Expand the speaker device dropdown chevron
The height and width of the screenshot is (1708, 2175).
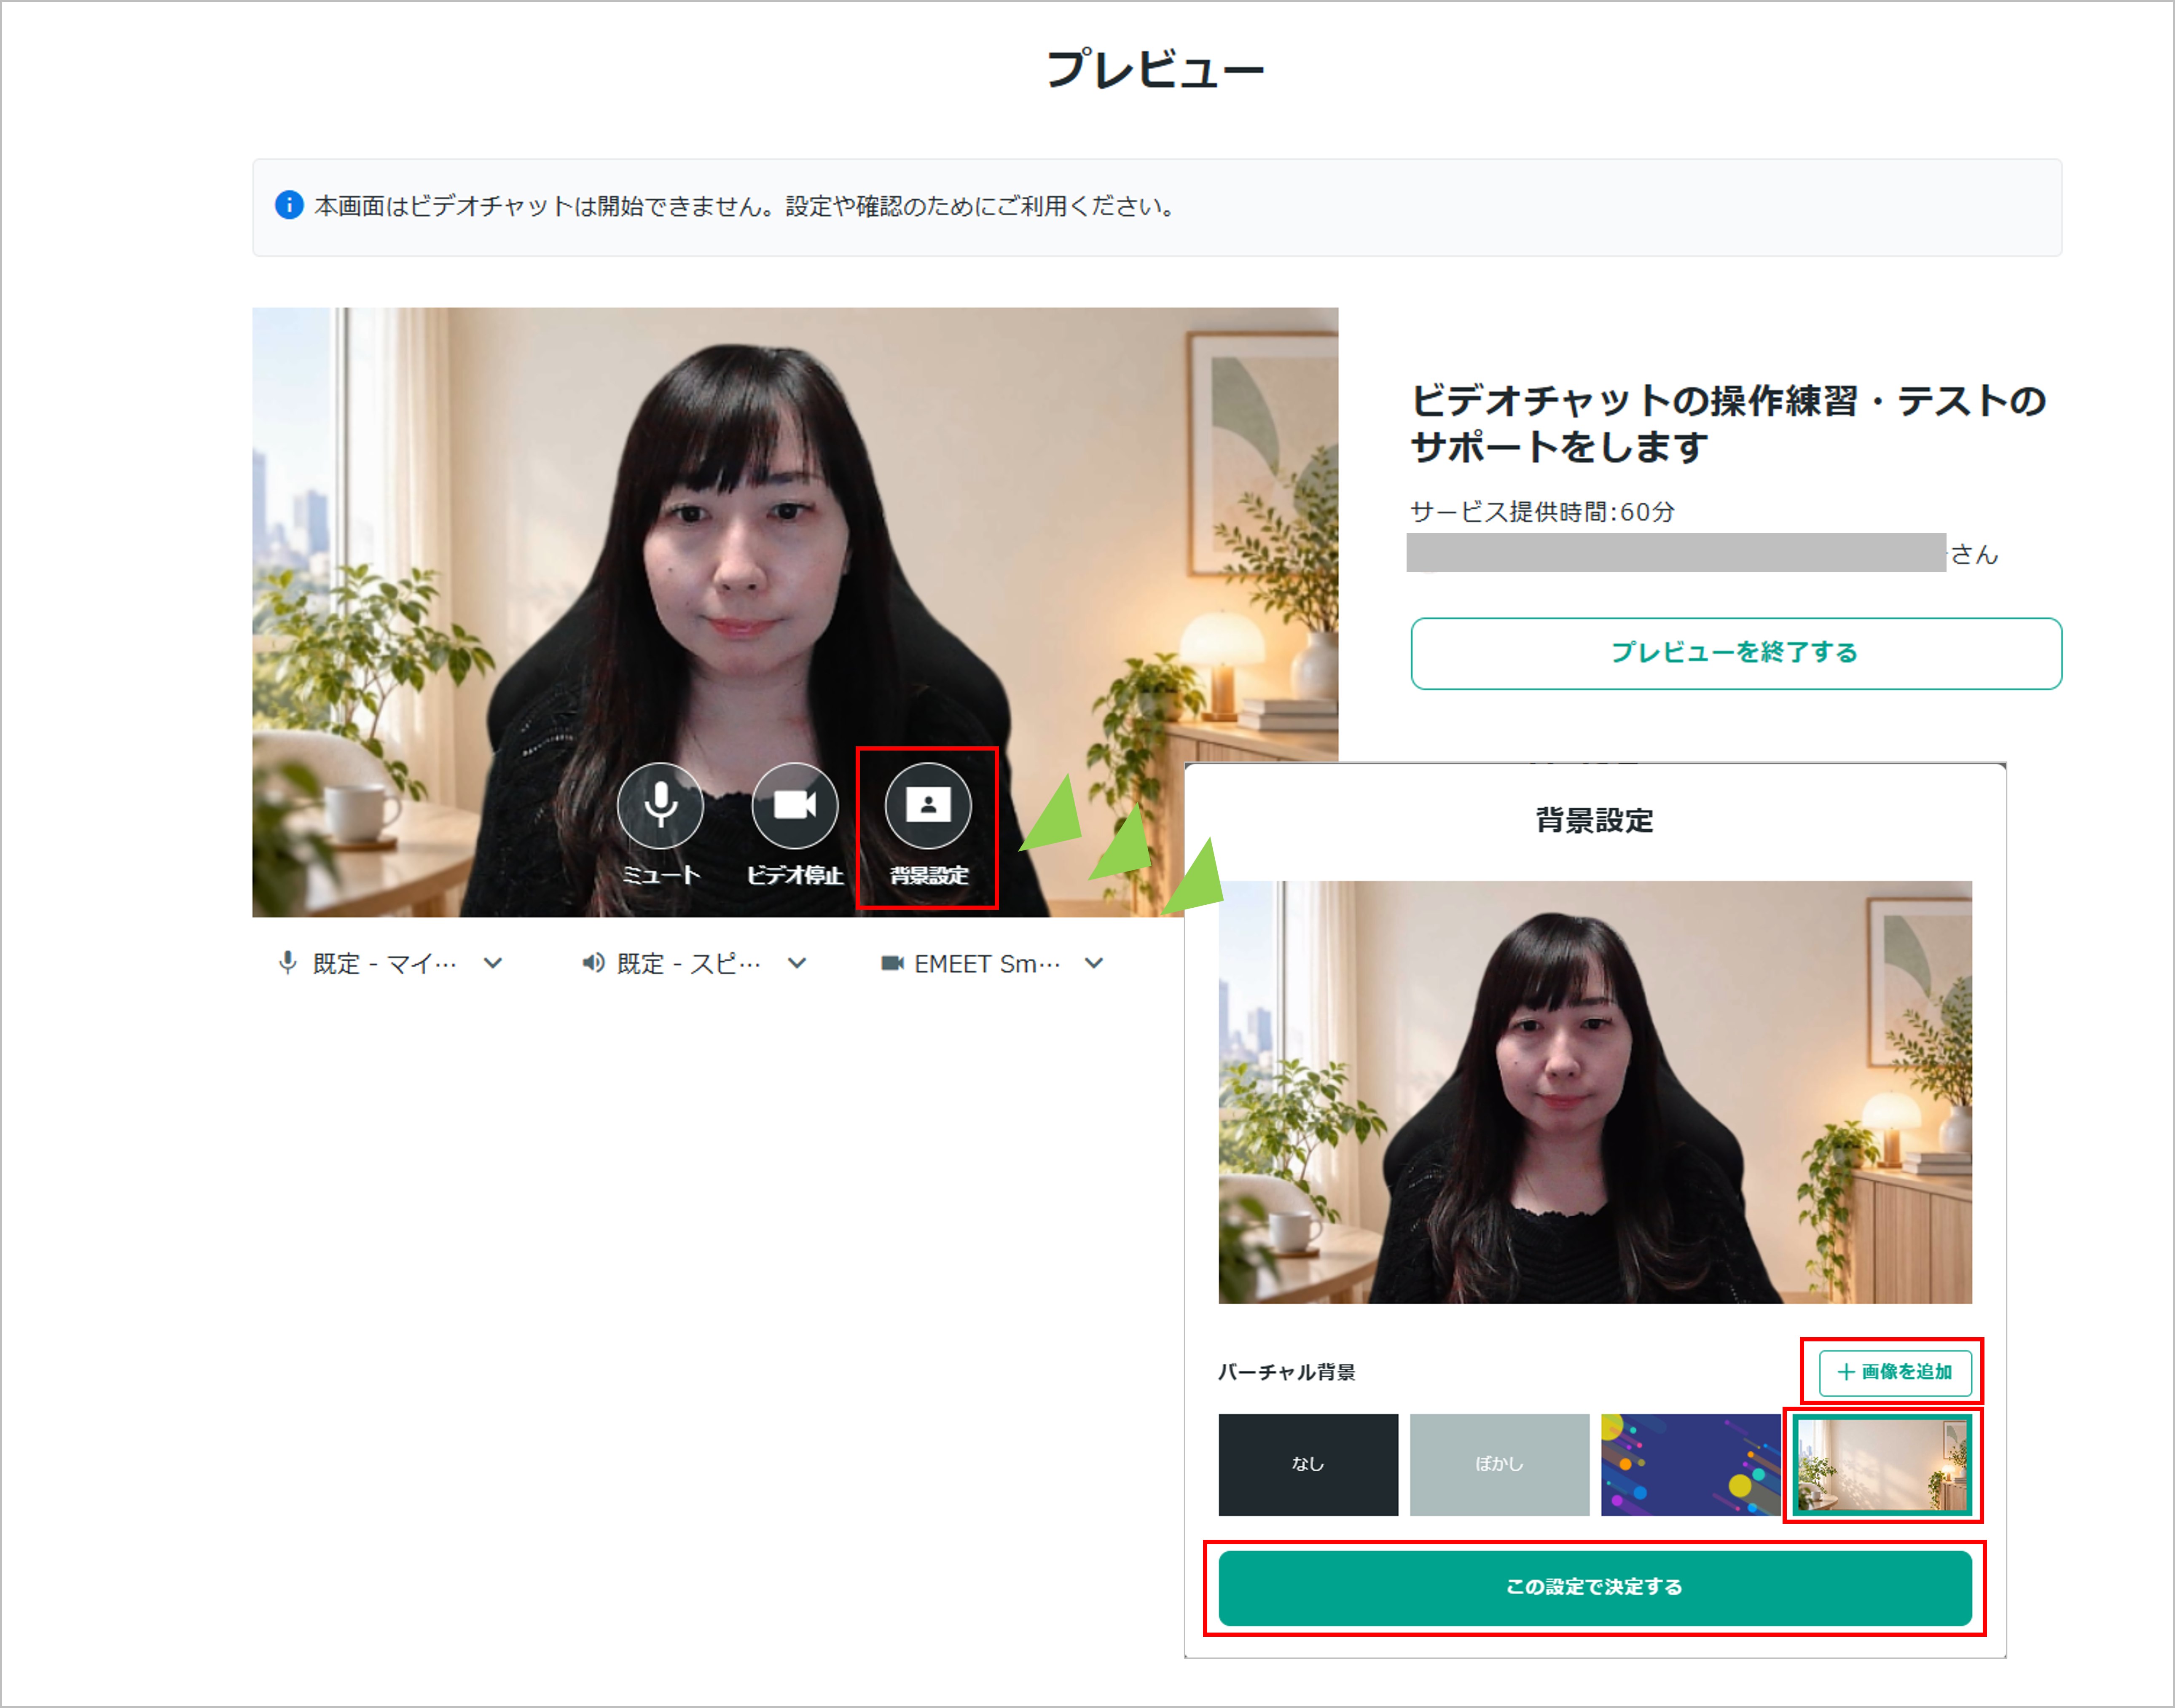797,963
